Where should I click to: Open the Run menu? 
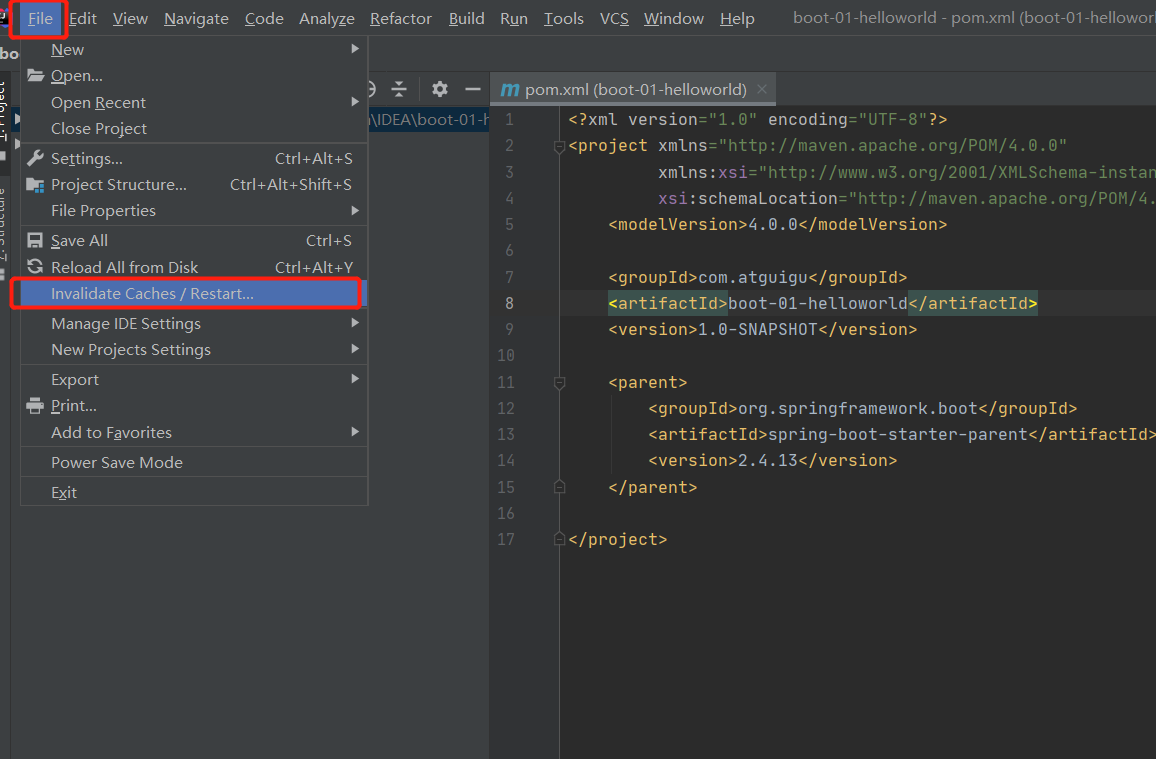(x=514, y=18)
